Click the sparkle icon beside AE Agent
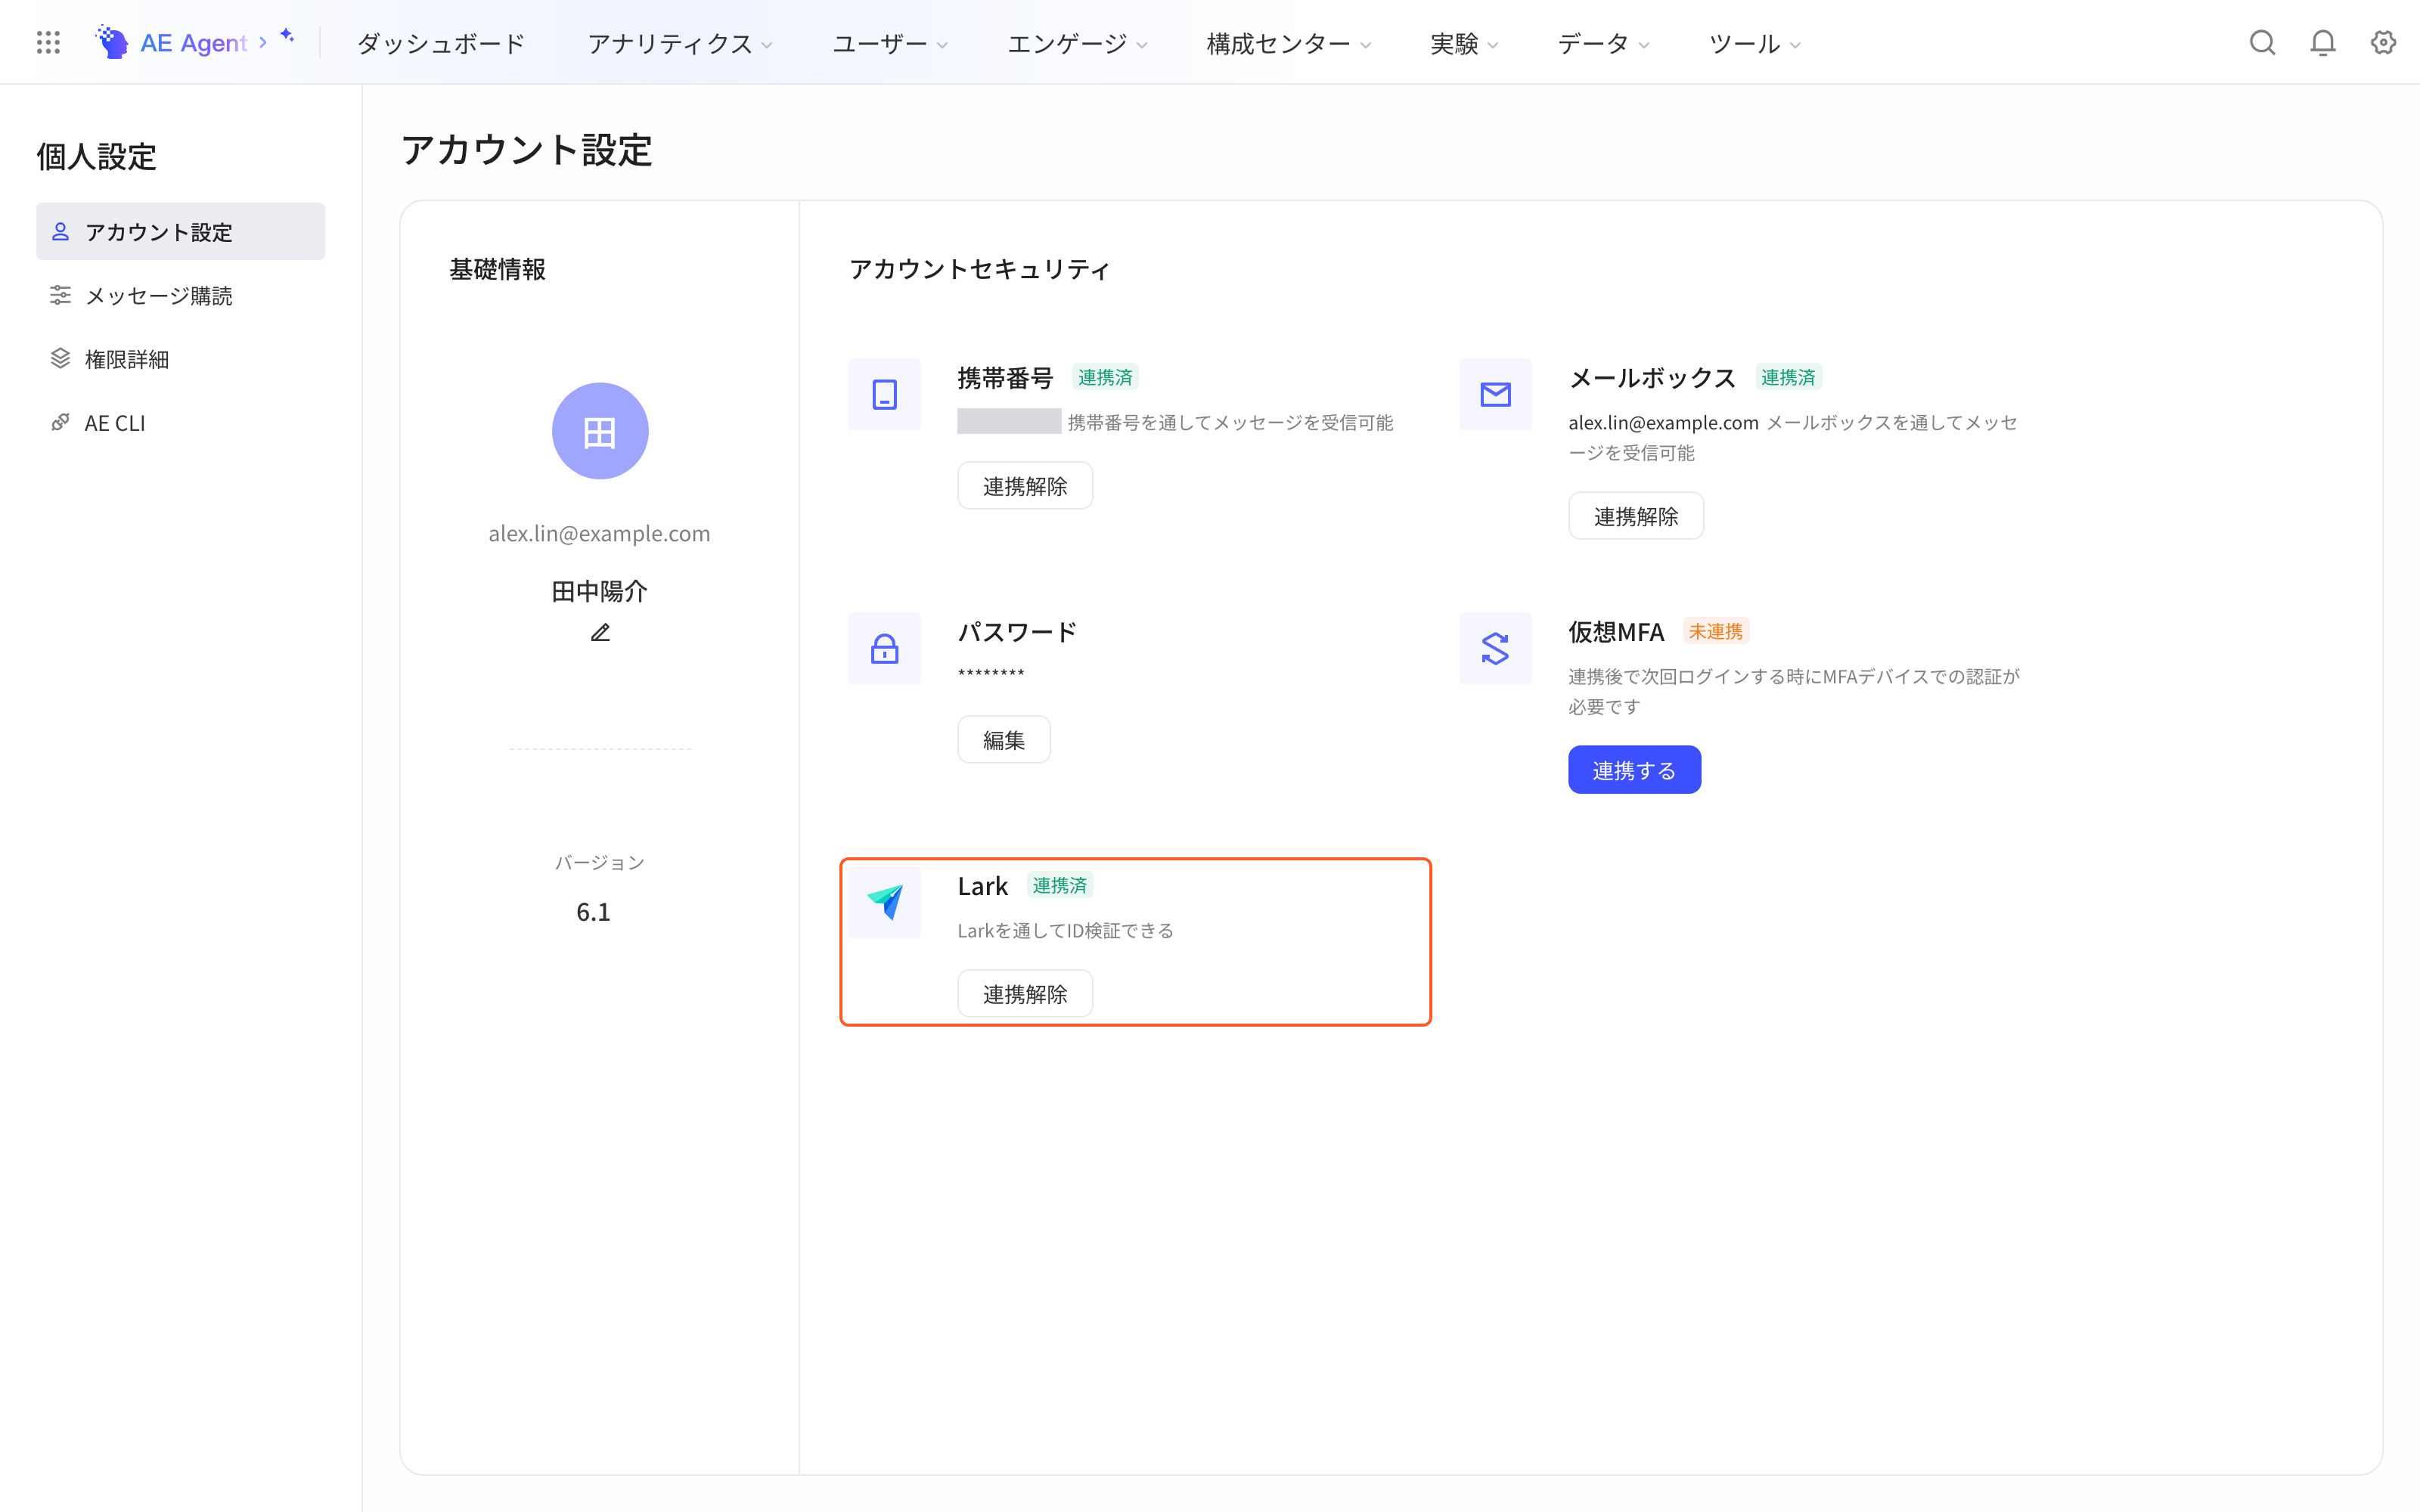This screenshot has height=1512, width=2420. pos(287,36)
